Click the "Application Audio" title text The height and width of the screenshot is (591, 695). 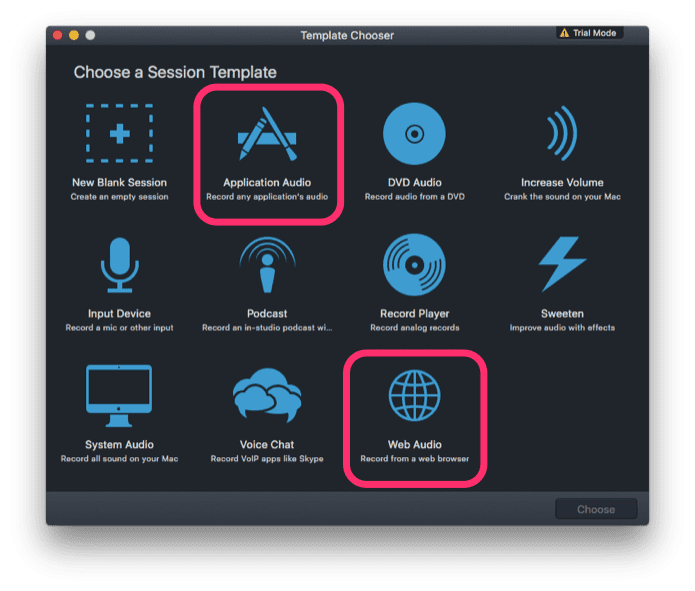pyautogui.click(x=267, y=183)
